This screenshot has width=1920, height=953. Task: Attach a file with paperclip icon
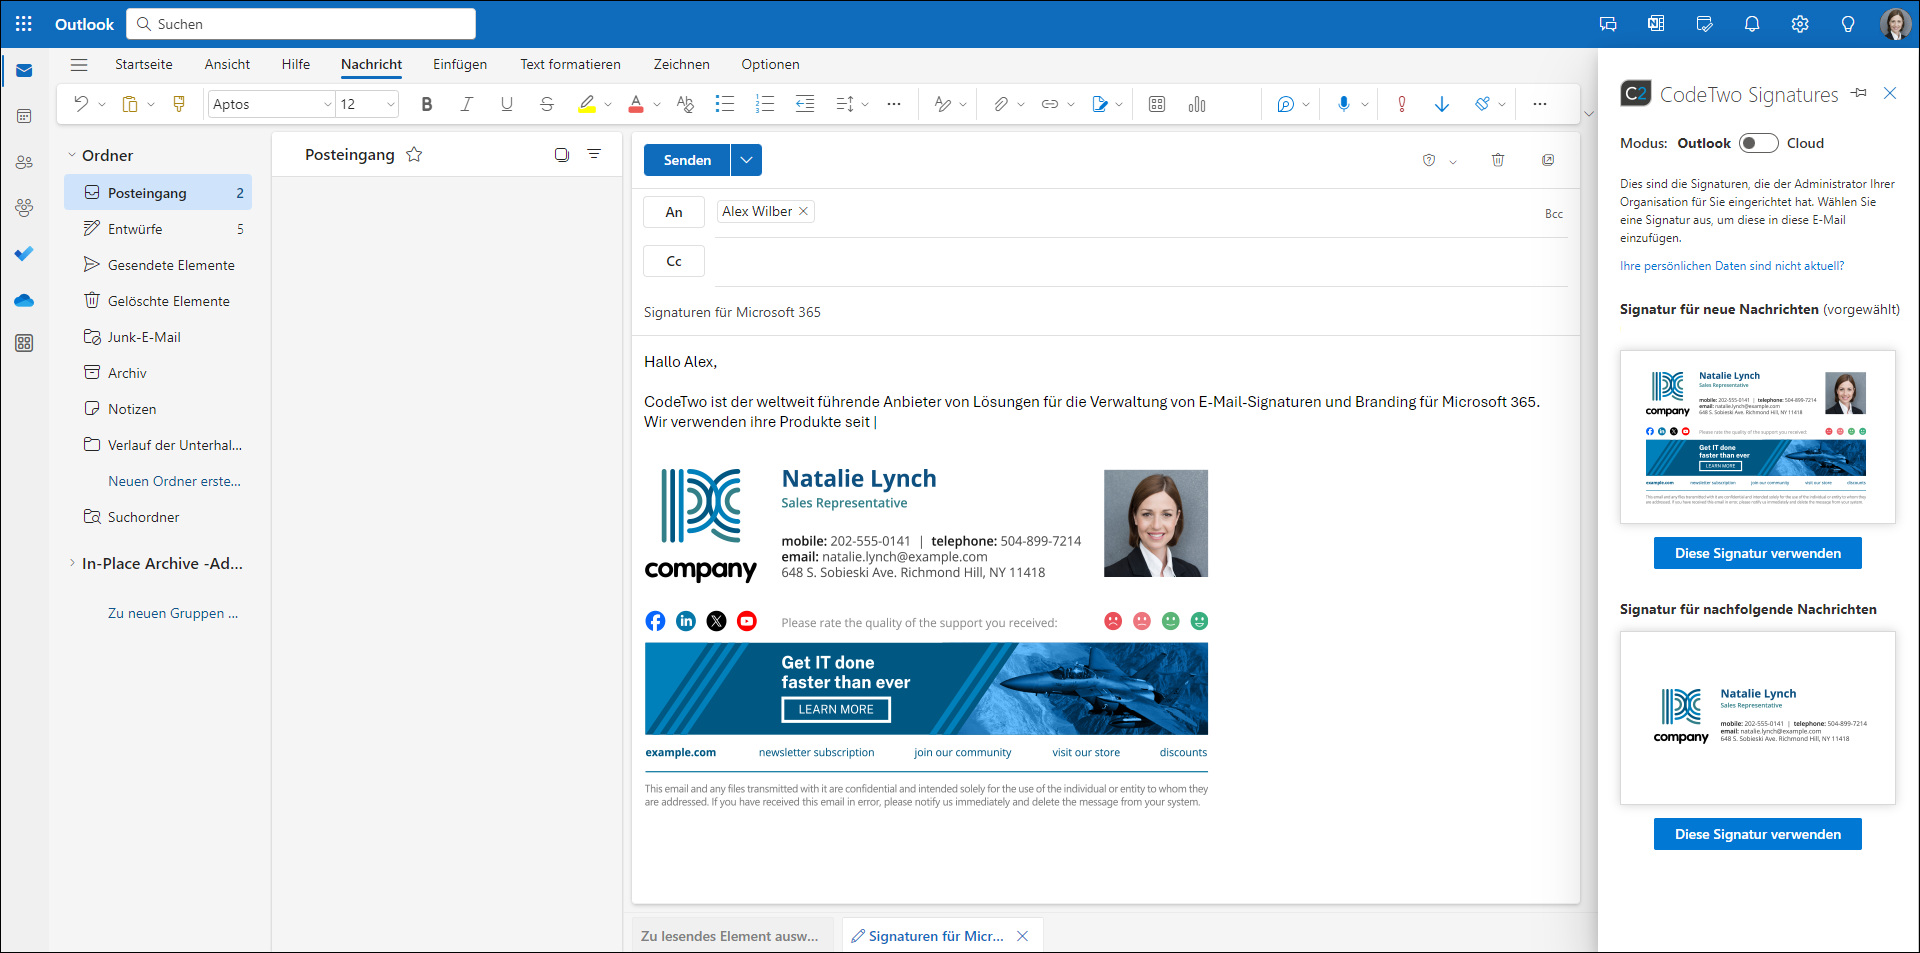tap(1000, 104)
